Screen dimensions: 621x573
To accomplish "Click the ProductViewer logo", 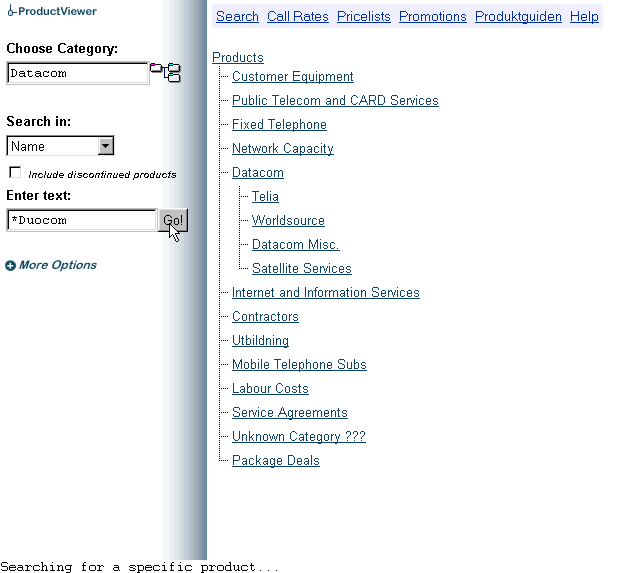I will [x=52, y=11].
